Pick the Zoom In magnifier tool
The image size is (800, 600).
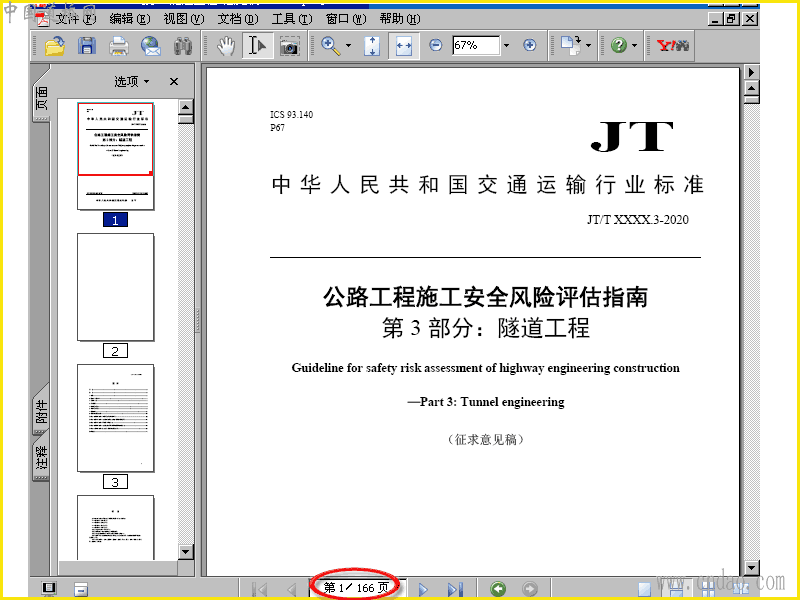(x=331, y=46)
